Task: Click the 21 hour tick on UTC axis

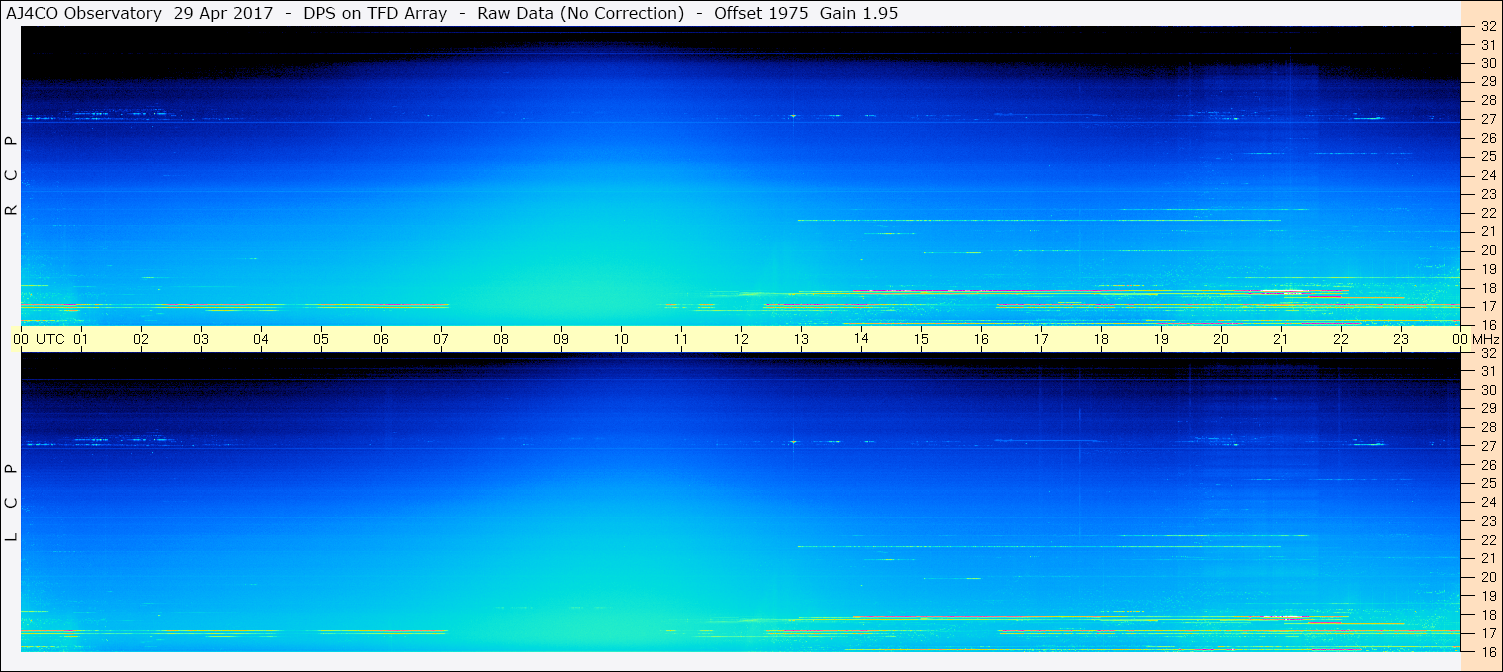Action: click(x=1281, y=339)
